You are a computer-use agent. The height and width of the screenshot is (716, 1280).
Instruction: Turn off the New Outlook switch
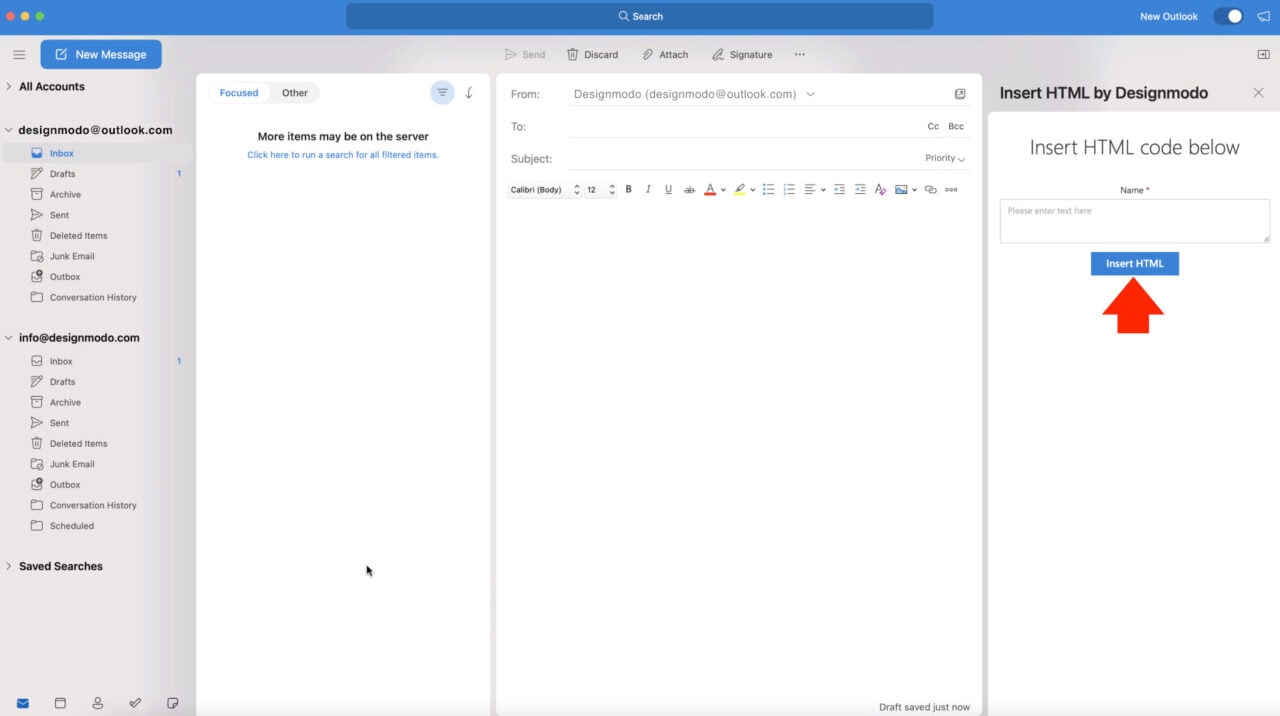click(1227, 16)
